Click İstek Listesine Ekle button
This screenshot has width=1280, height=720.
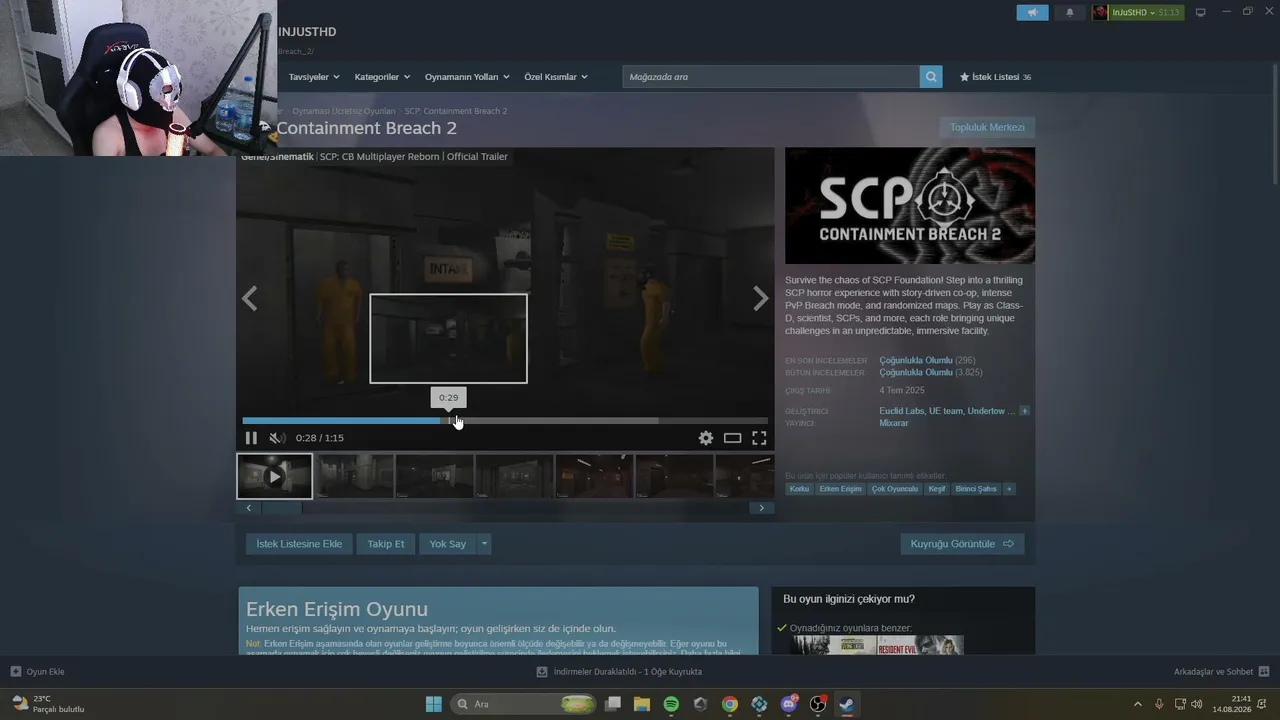pos(299,544)
